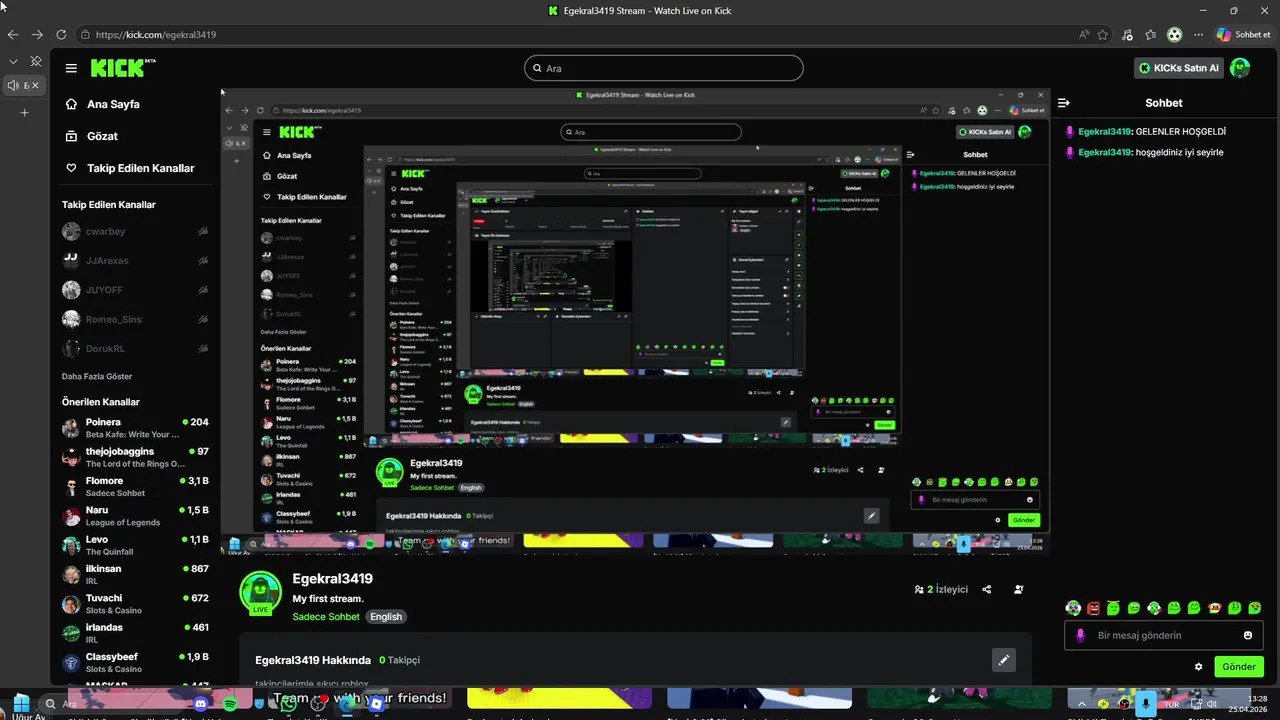
Task: Open Windows Start button
Action: pos(21,703)
